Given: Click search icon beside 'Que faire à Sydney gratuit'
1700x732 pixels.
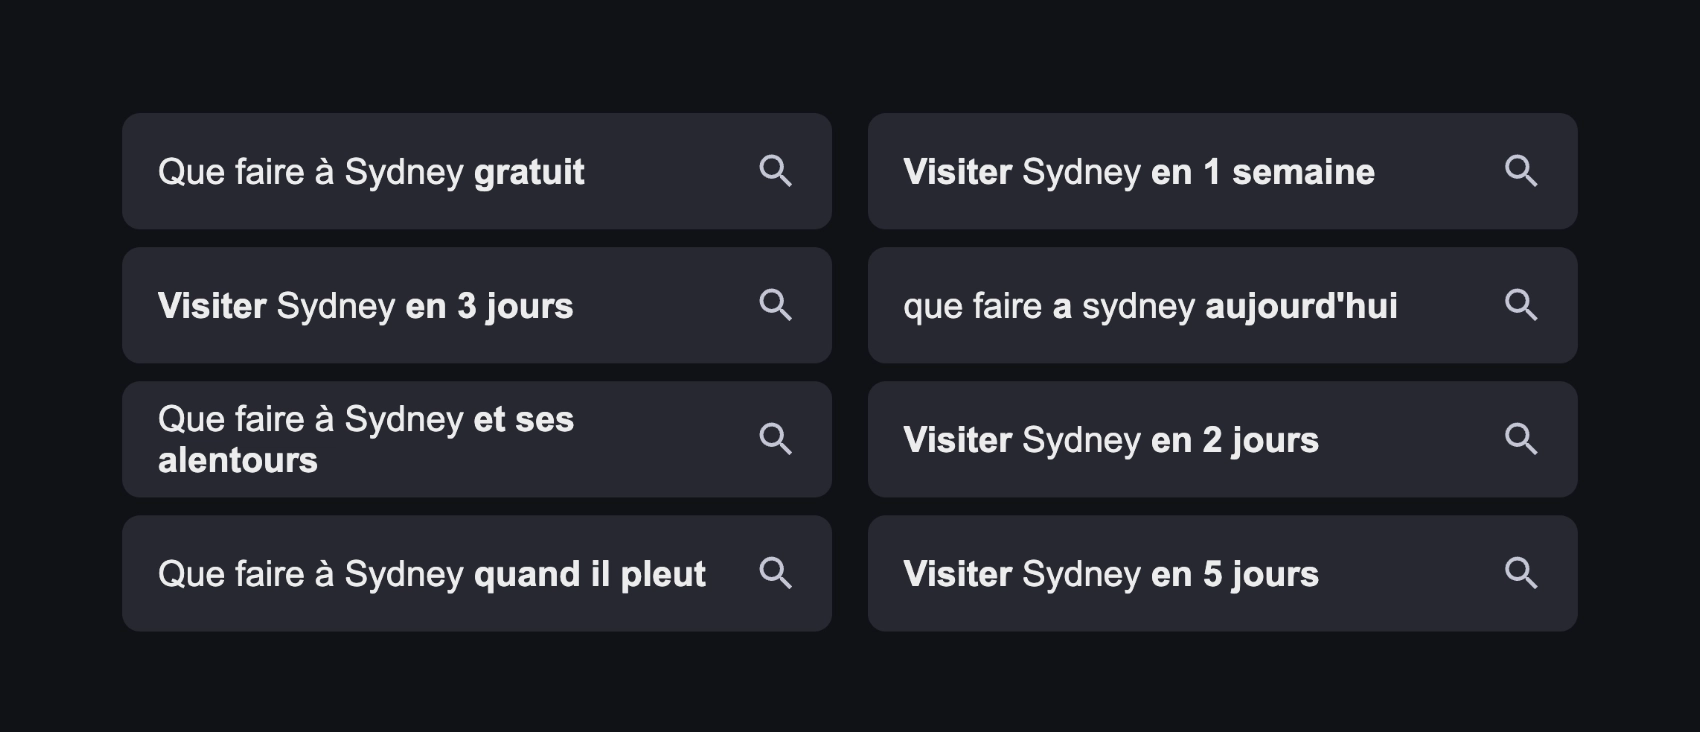Looking at the screenshot, I should 775,171.
